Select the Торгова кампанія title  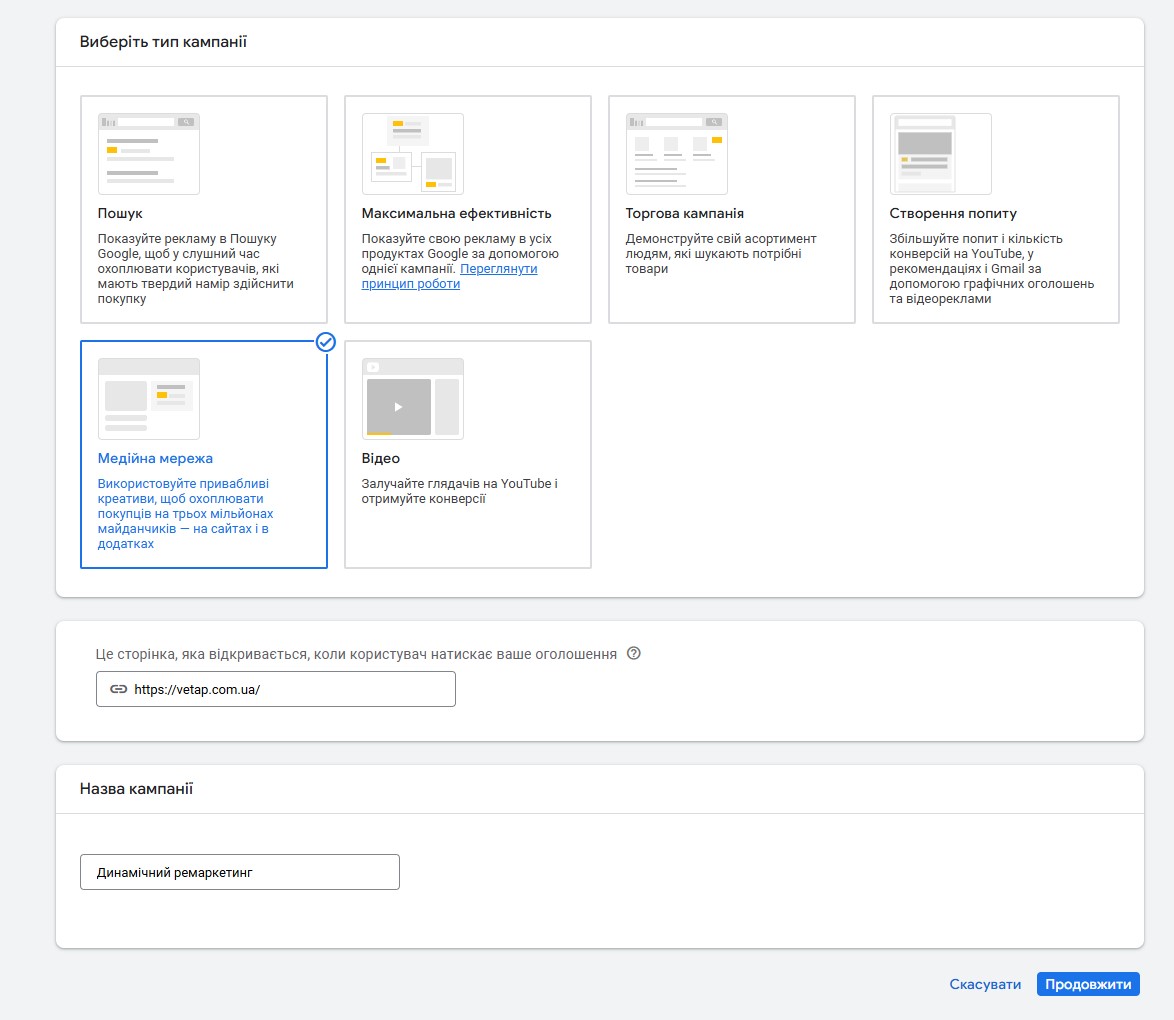pos(684,214)
